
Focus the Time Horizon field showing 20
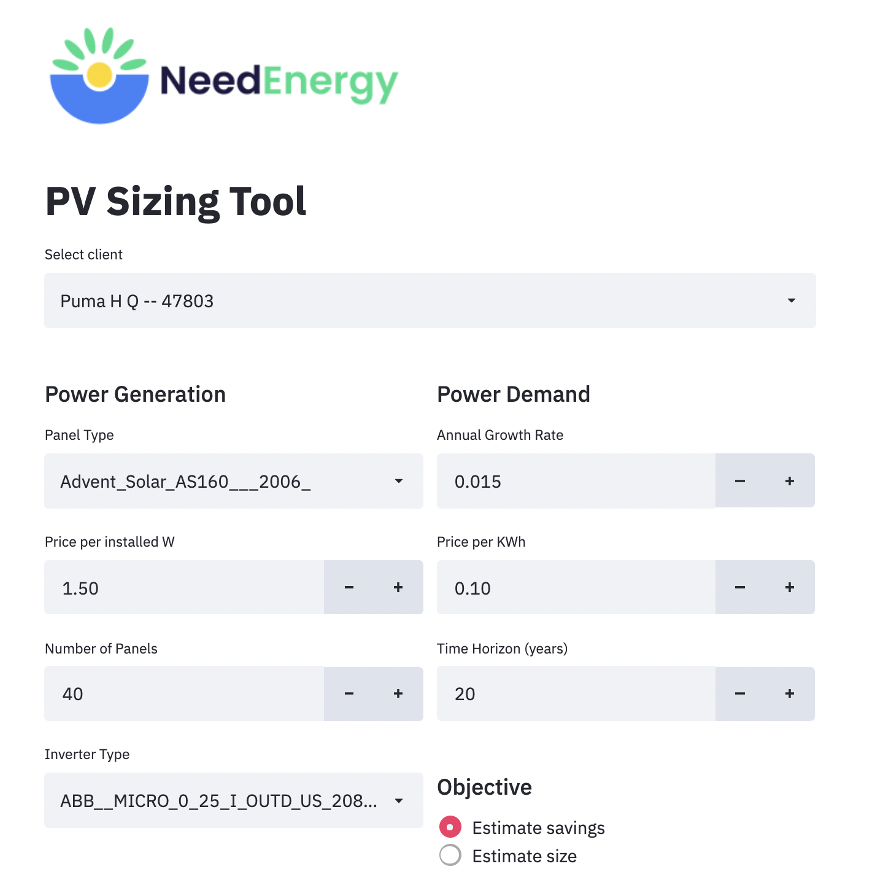click(x=576, y=694)
